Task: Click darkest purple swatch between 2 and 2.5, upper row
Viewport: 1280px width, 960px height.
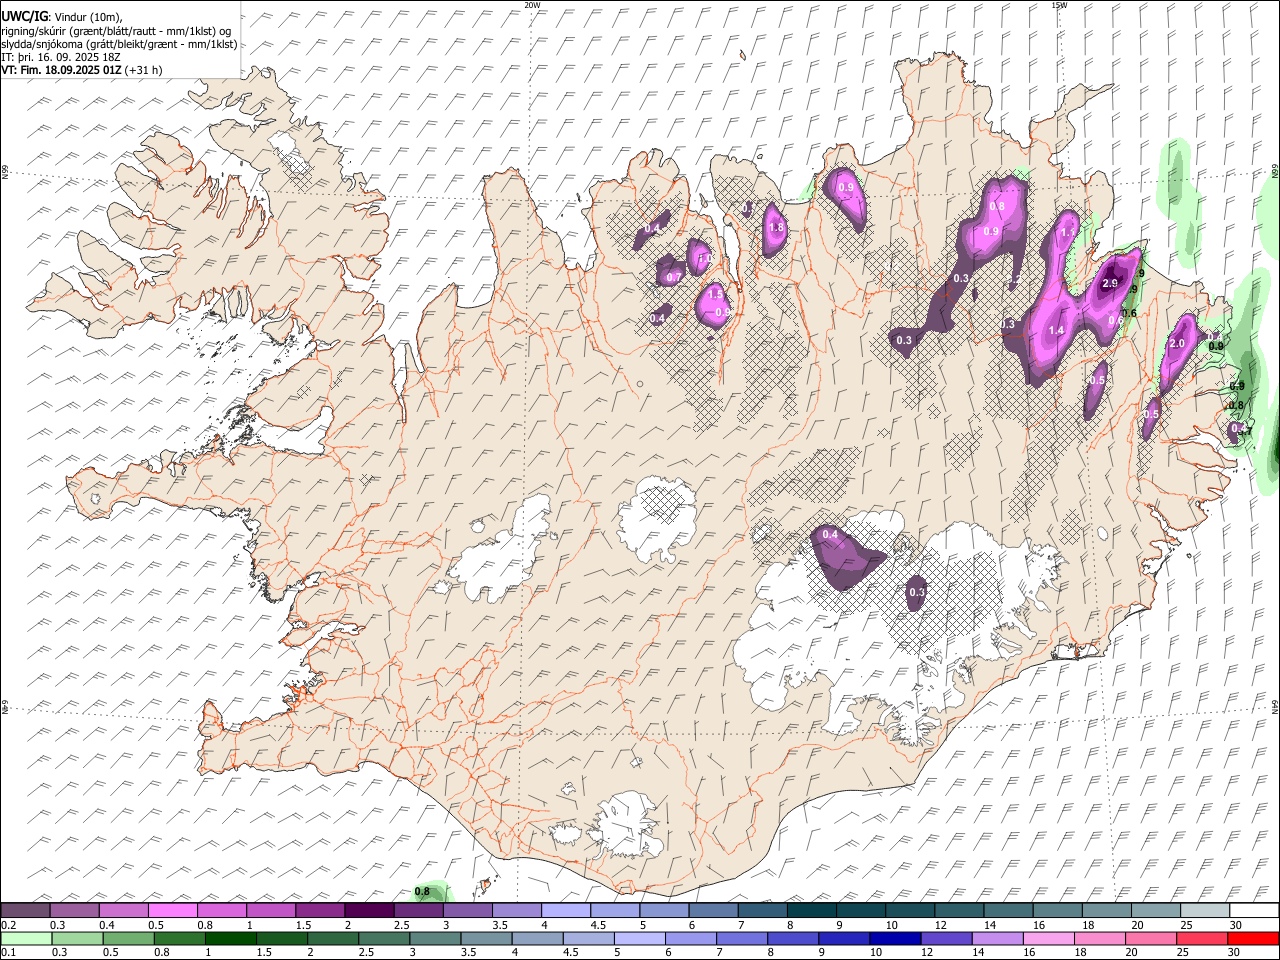Action: (369, 911)
